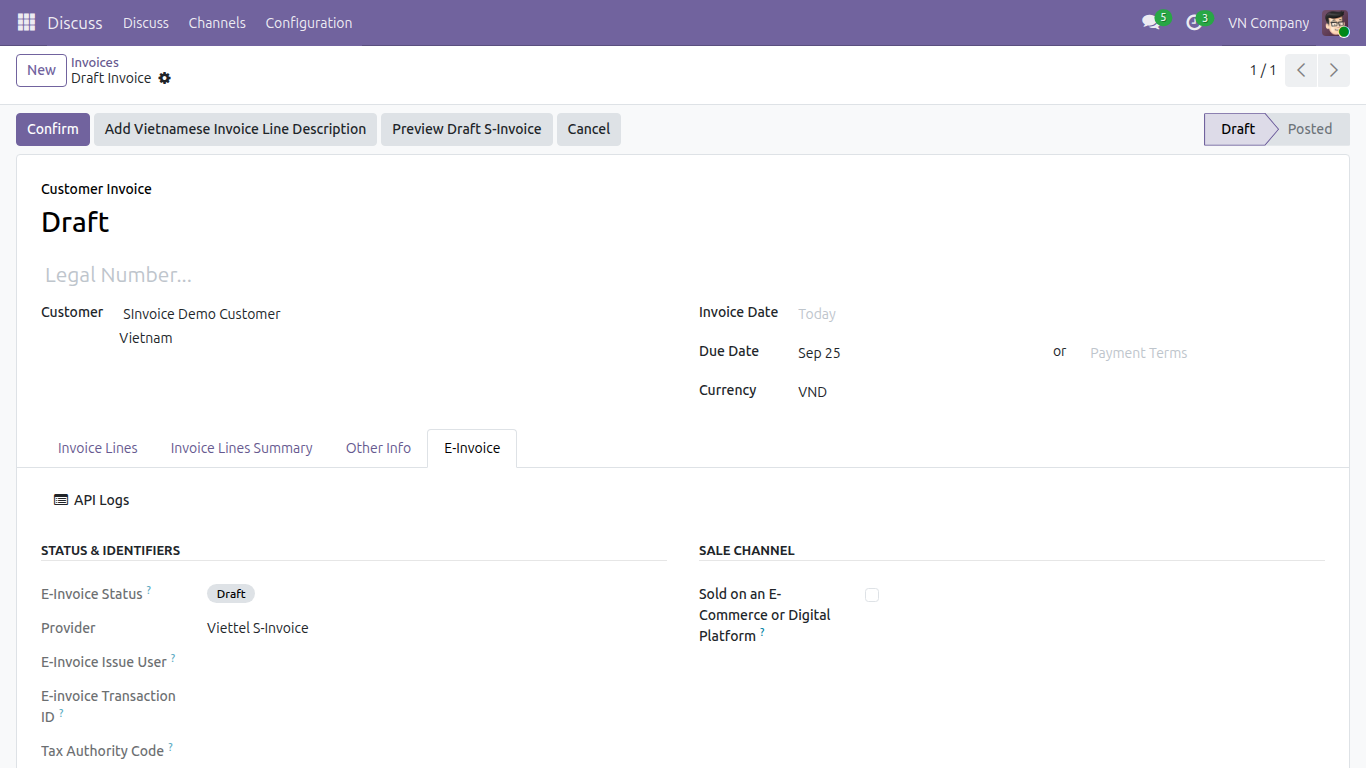Open the API Logs list icon
1366x768 pixels.
click(61, 500)
